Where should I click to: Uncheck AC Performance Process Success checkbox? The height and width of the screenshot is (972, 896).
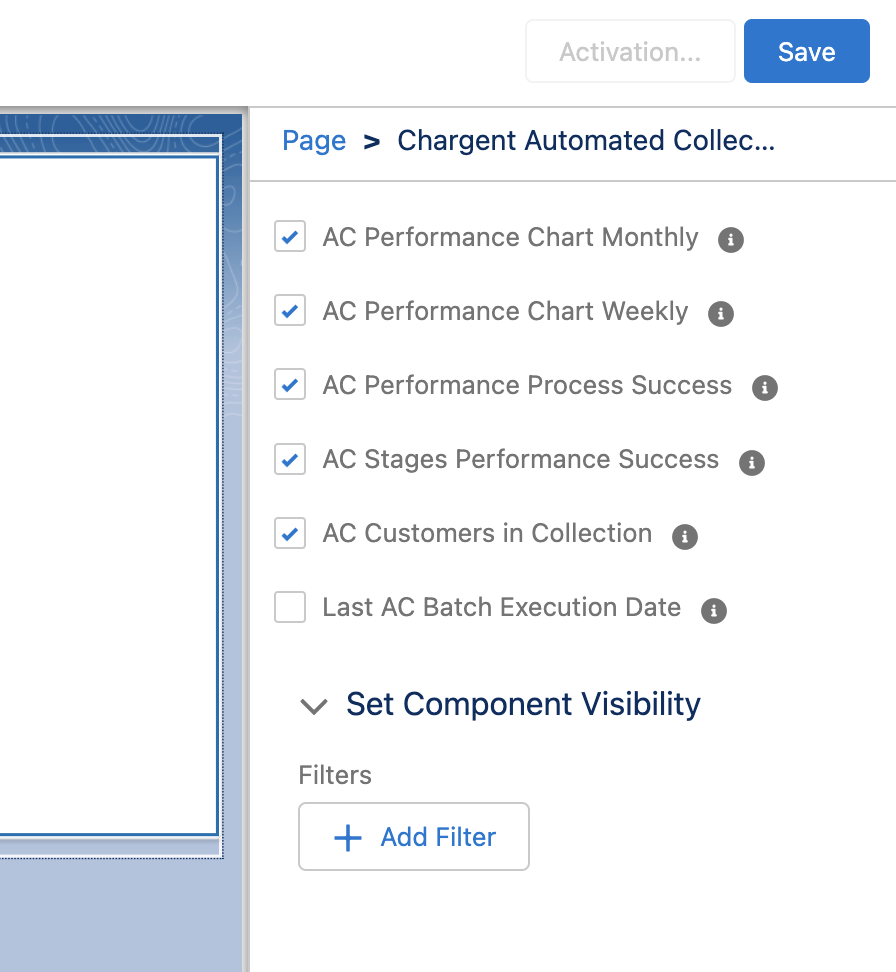tap(290, 384)
